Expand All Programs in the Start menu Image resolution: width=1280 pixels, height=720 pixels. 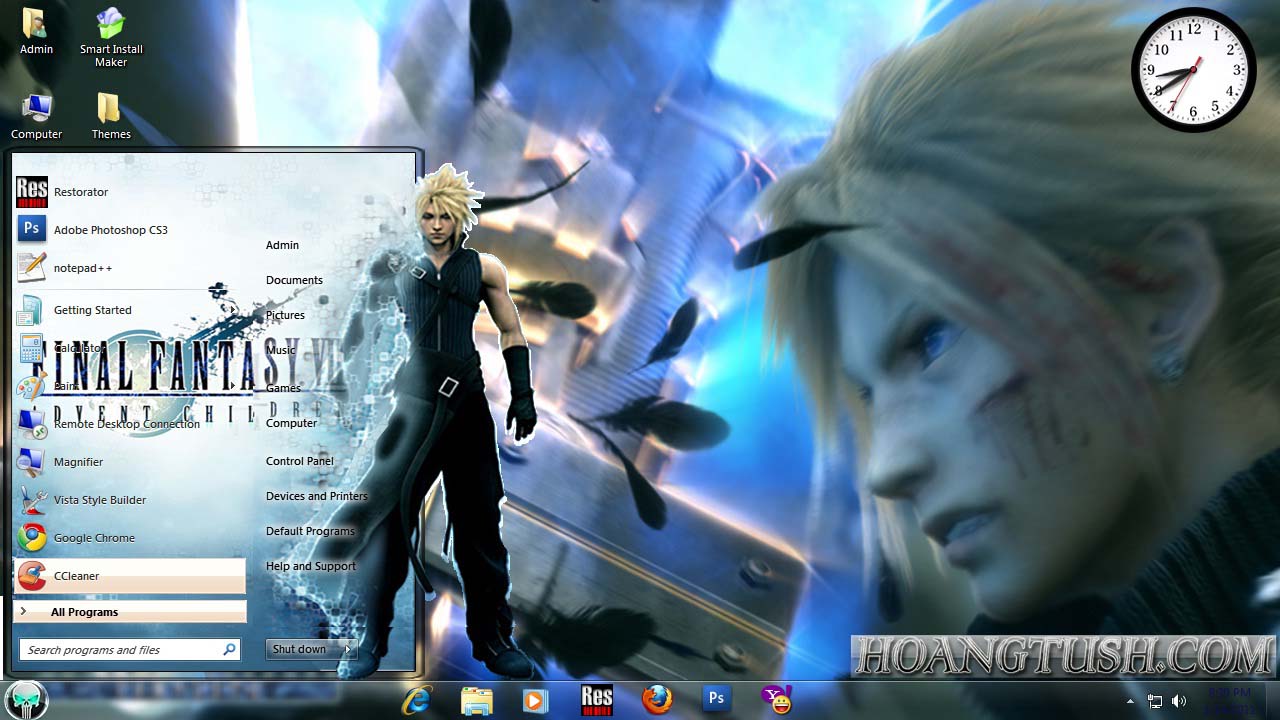pos(82,611)
